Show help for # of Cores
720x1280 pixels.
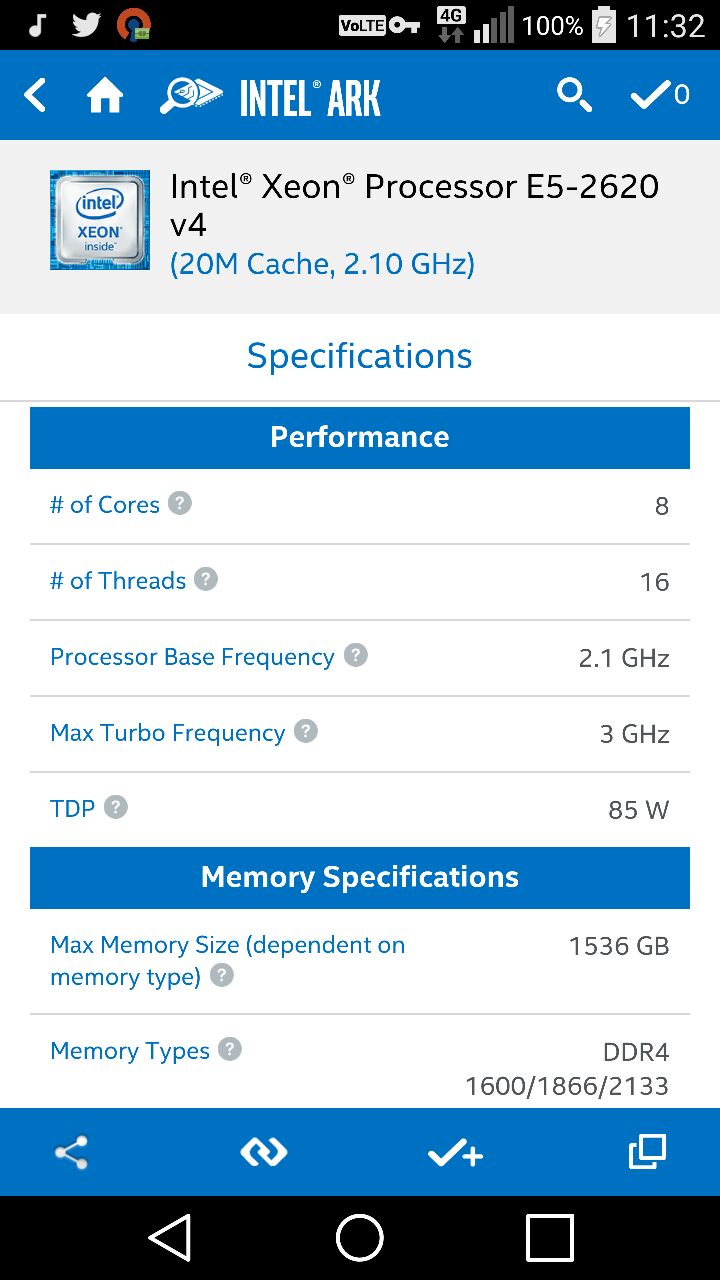(x=180, y=503)
